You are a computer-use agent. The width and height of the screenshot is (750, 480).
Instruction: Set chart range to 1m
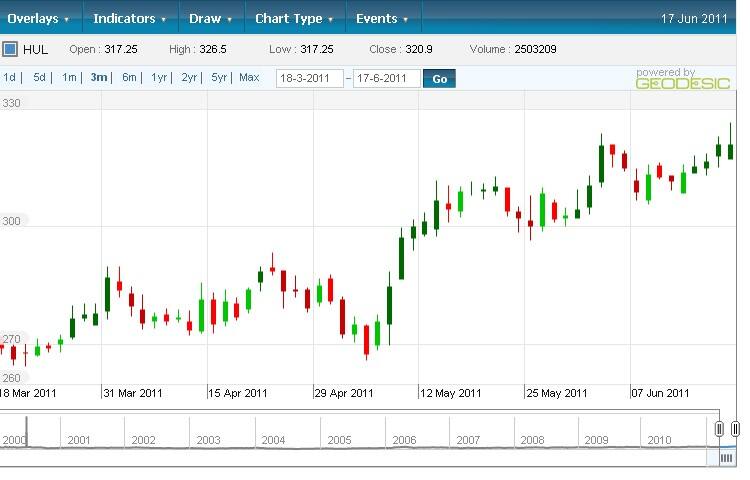(69, 78)
